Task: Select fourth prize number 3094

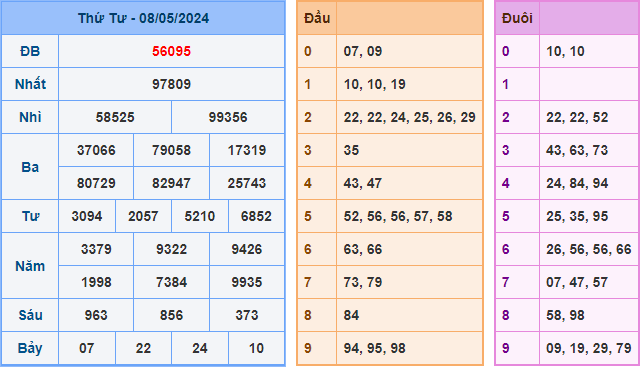Action: (x=87, y=216)
